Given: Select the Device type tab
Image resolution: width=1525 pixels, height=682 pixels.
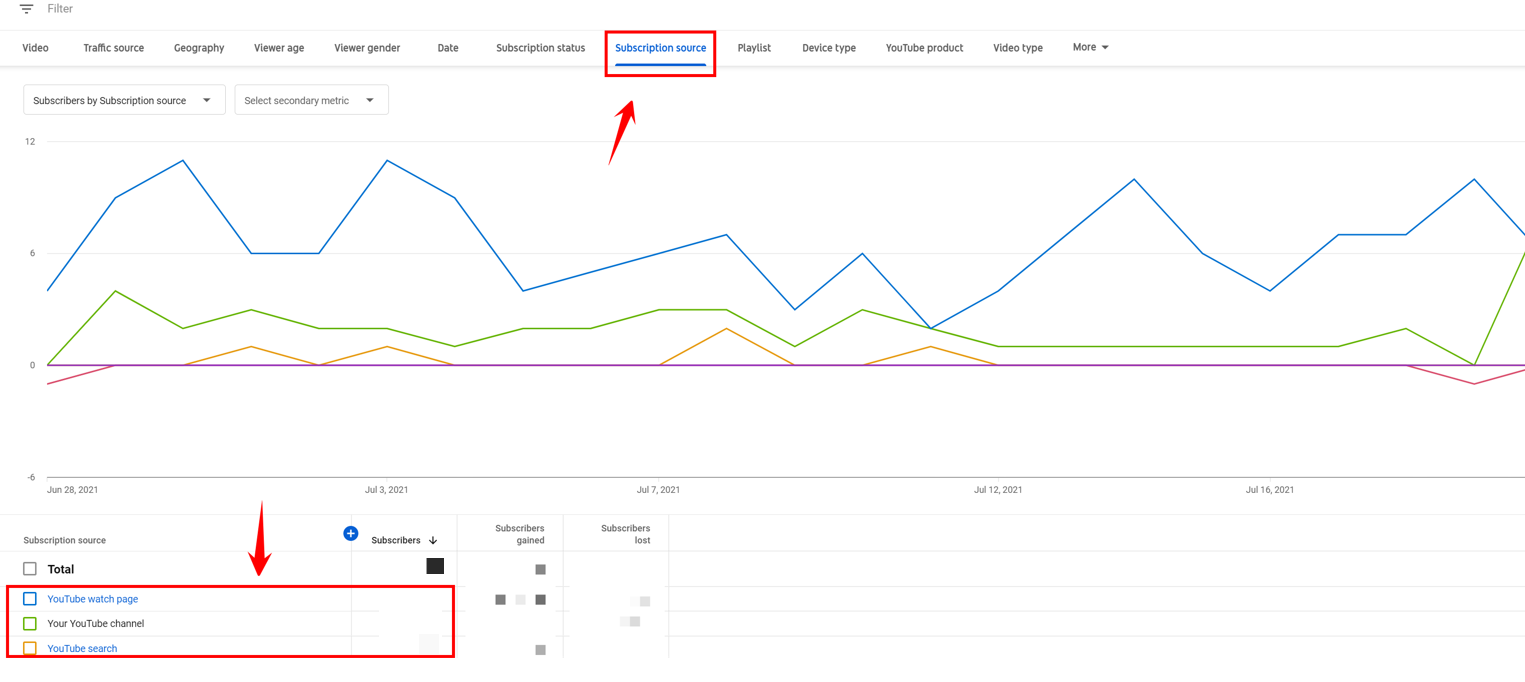Looking at the screenshot, I should coord(828,48).
